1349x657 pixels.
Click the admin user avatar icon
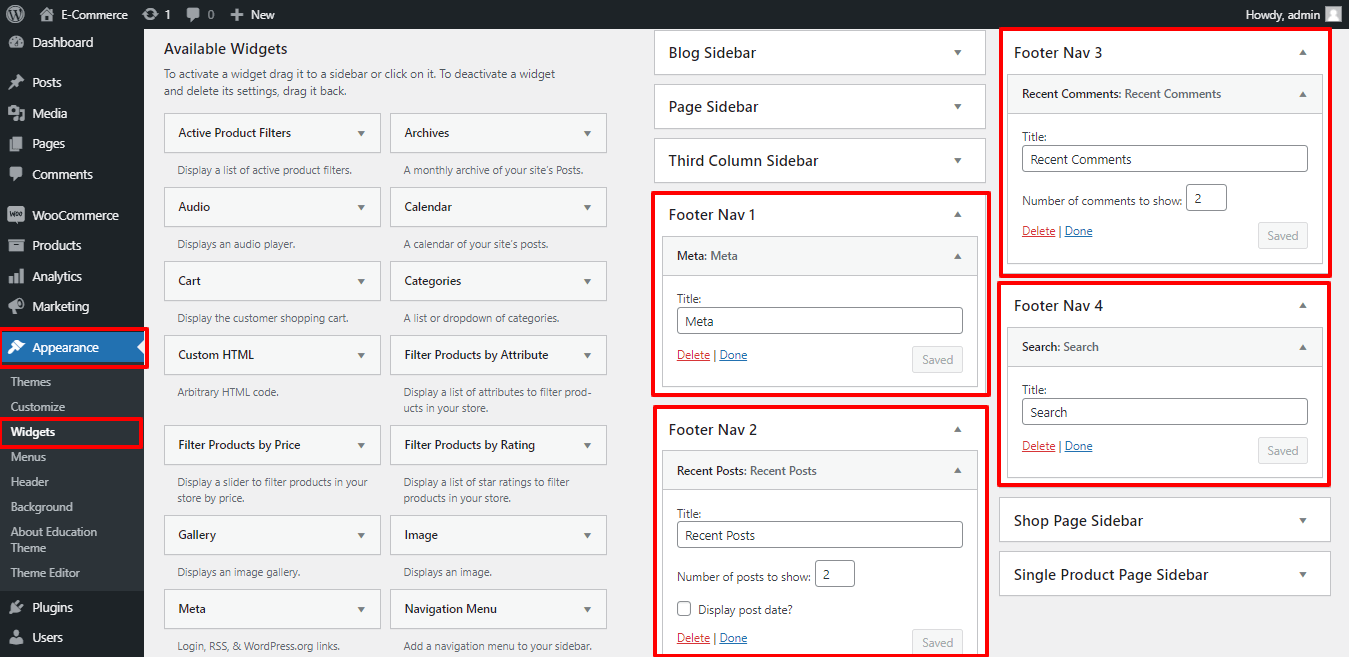coord(1333,14)
